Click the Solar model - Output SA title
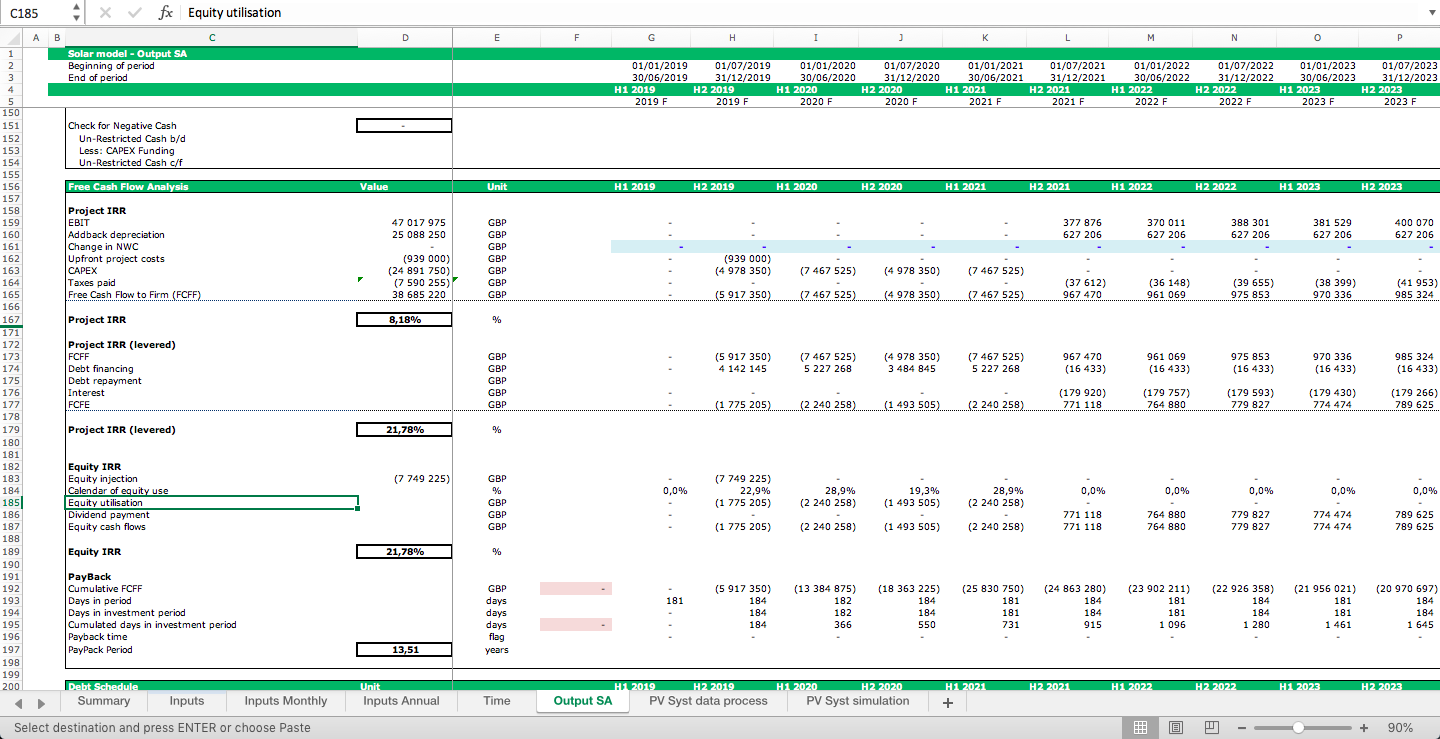Image resolution: width=1440 pixels, height=739 pixels. click(x=127, y=54)
